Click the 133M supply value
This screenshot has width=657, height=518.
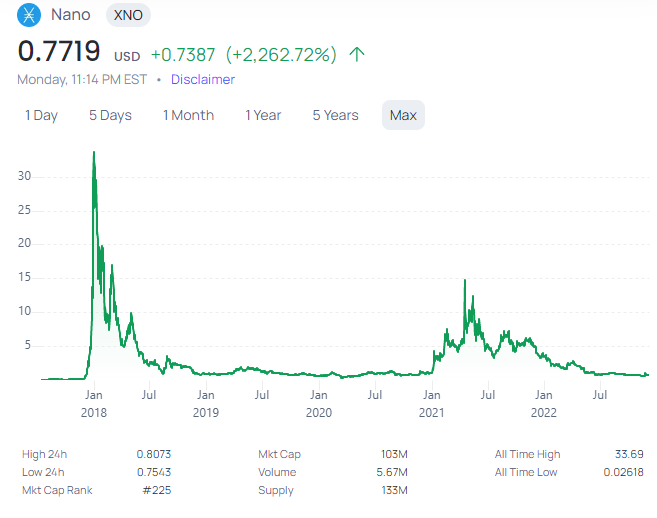(394, 490)
